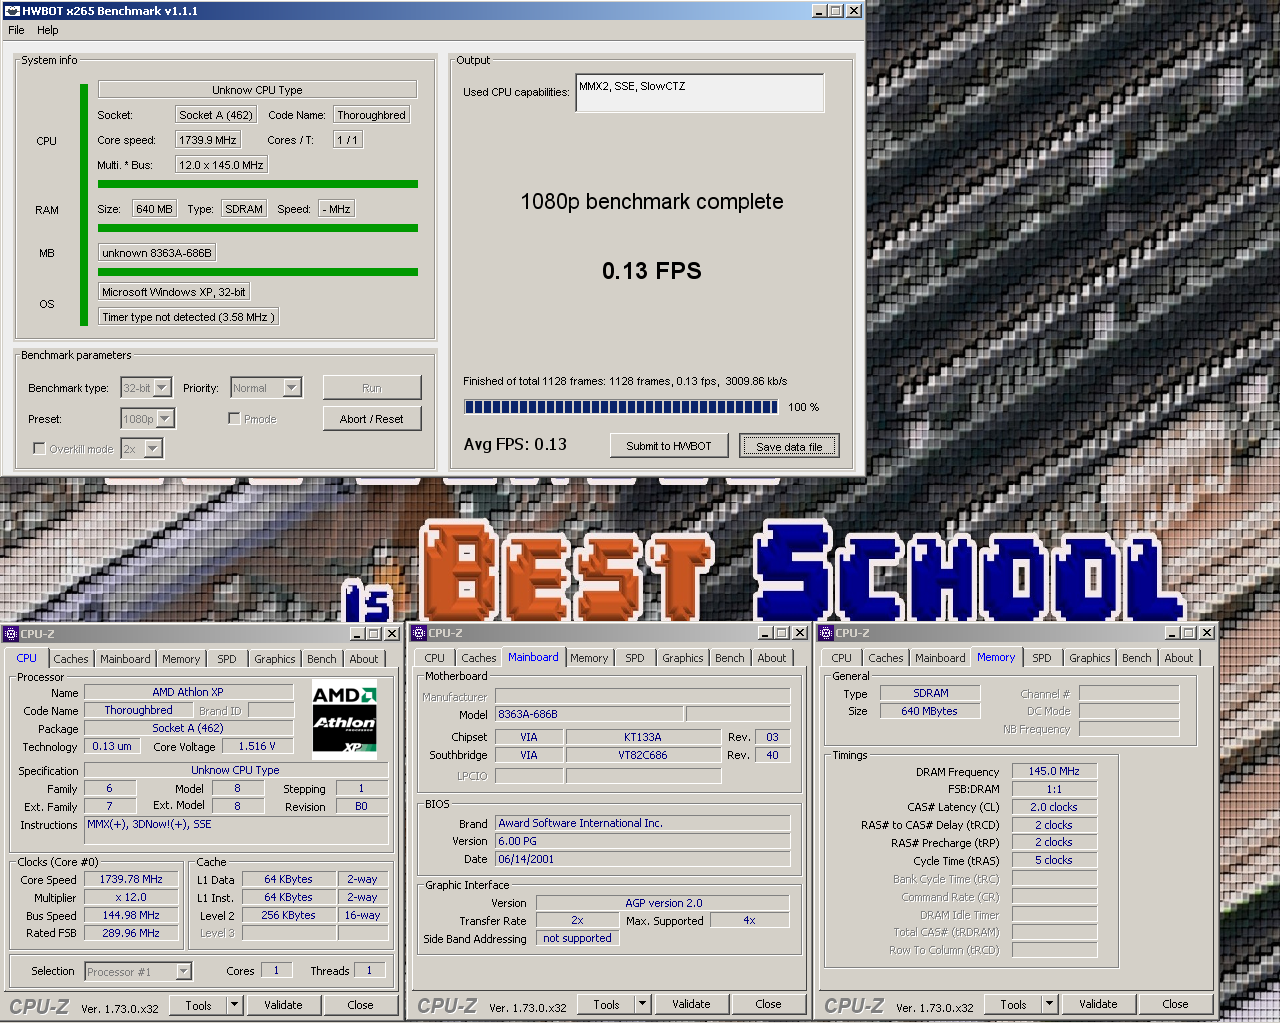Open About tab in Memory CPU-Z window

(x=1179, y=658)
